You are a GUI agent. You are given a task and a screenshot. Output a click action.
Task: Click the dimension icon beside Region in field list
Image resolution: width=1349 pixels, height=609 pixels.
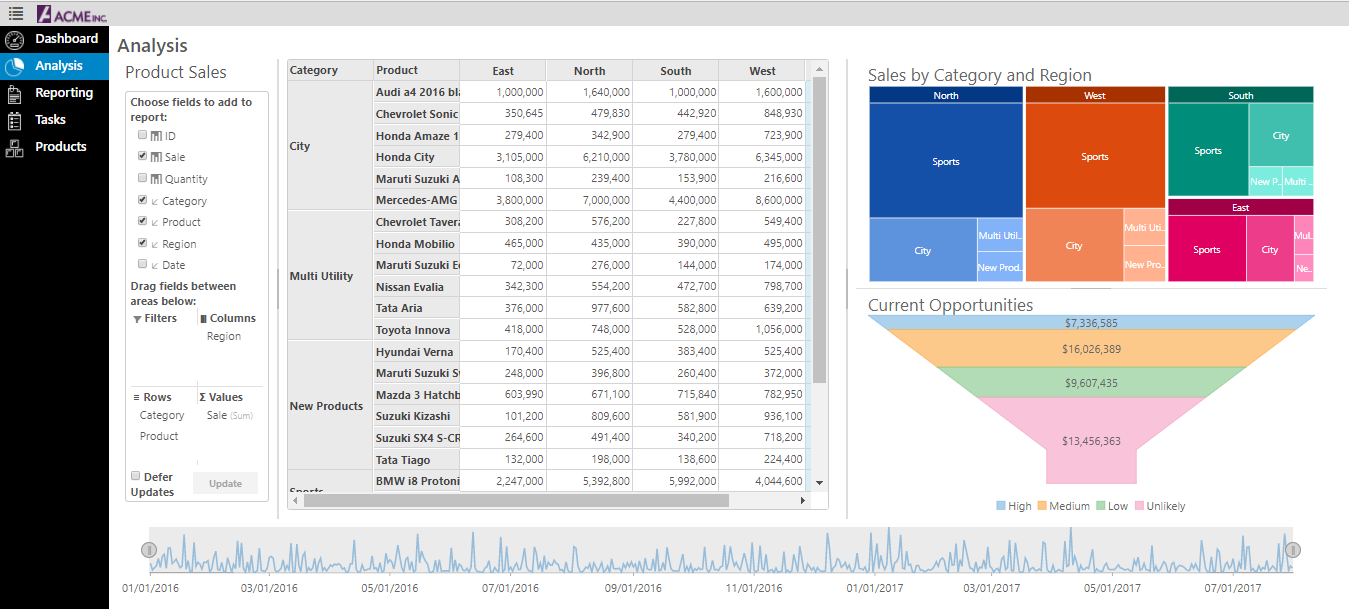(x=155, y=244)
